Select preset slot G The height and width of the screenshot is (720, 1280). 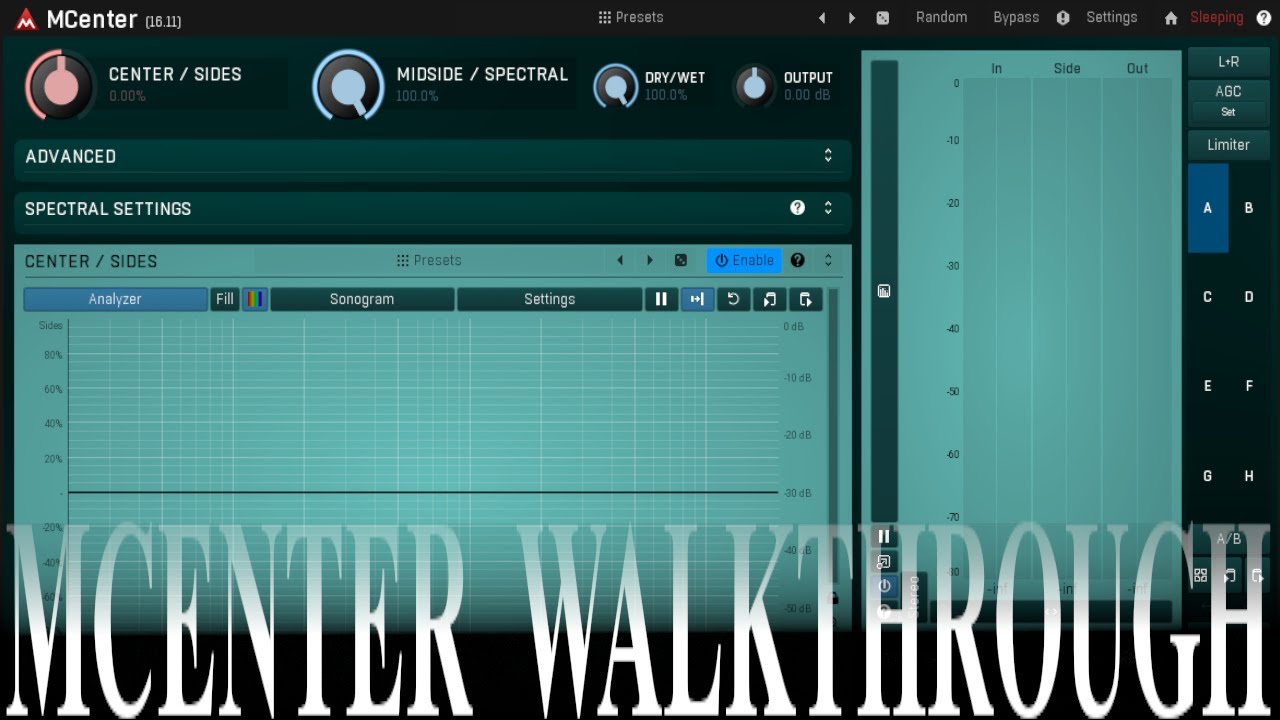coord(1208,476)
